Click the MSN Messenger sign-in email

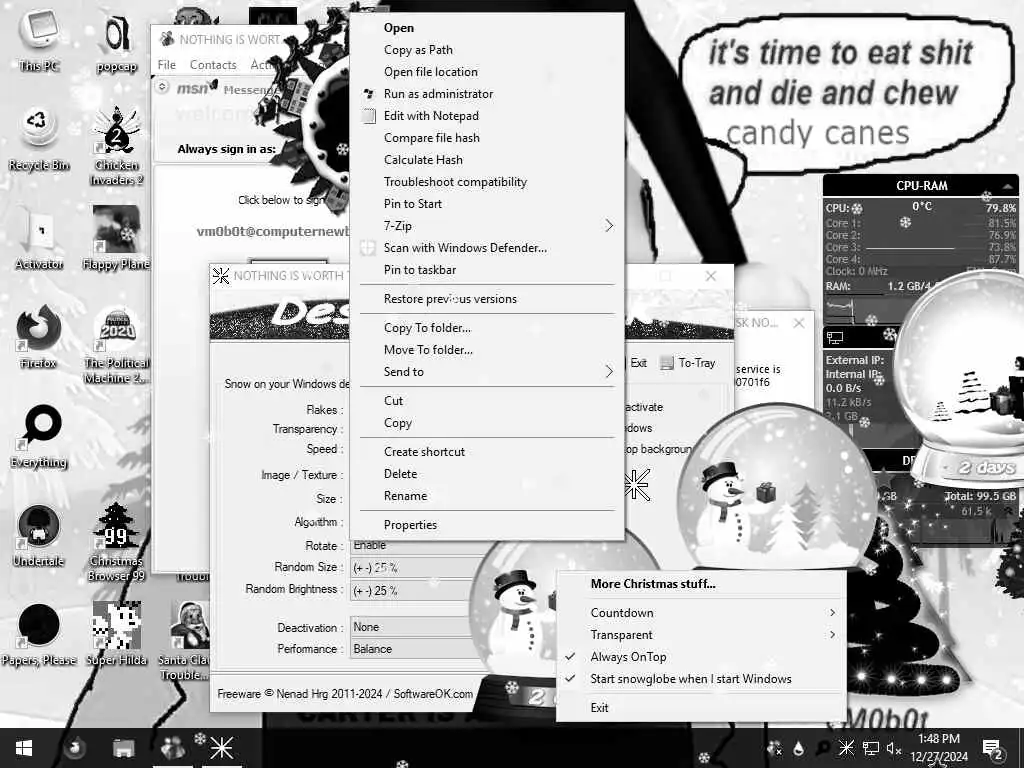273,231
